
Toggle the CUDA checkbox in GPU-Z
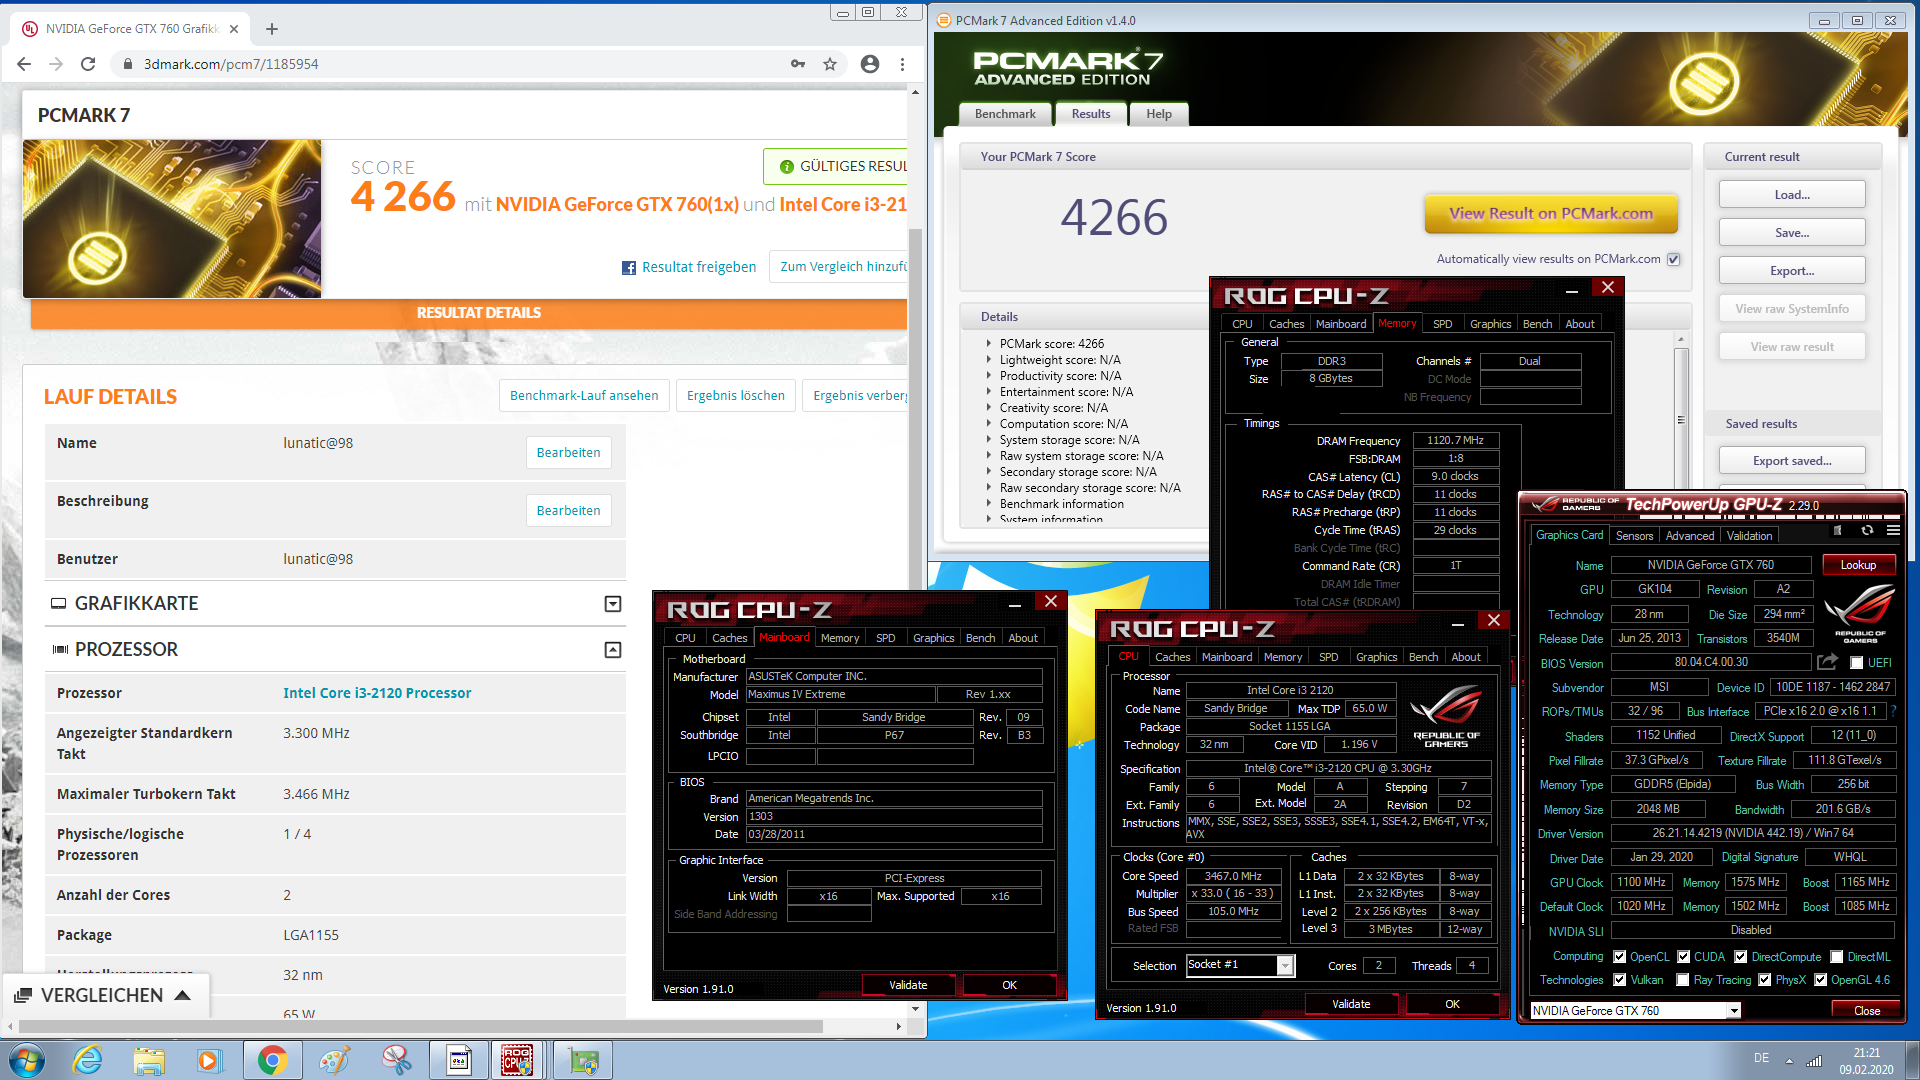pos(1684,957)
